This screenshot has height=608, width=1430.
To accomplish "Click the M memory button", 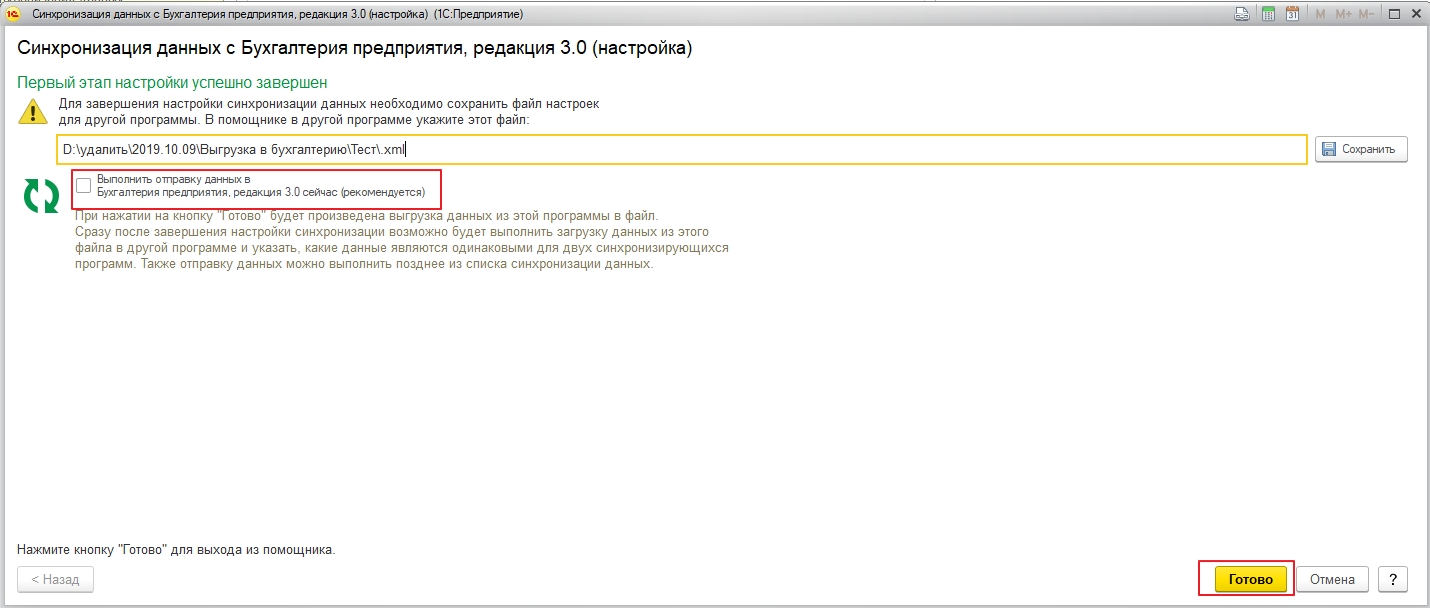I will tap(1320, 14).
